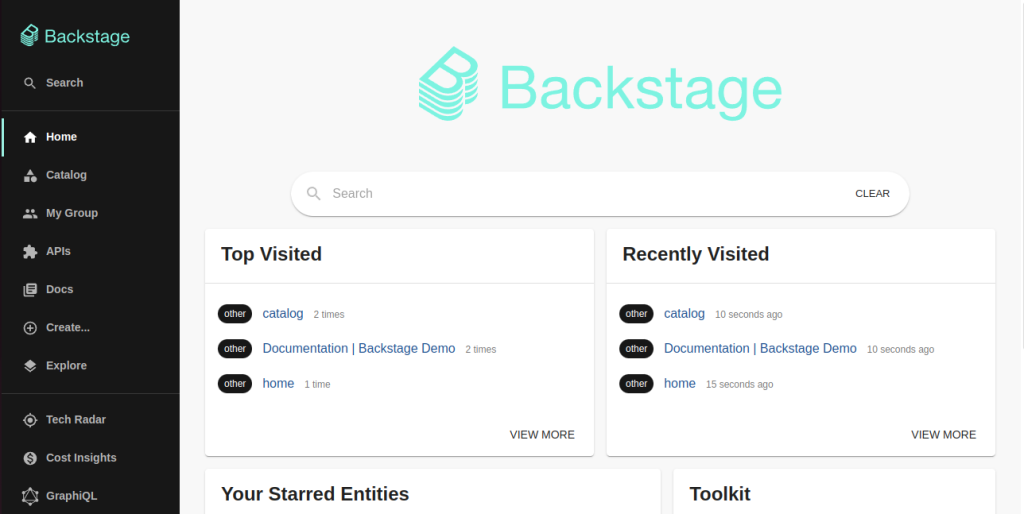This screenshot has height=514, width=1024.
Task: Open catalog link in Top Visited
Action: point(283,313)
